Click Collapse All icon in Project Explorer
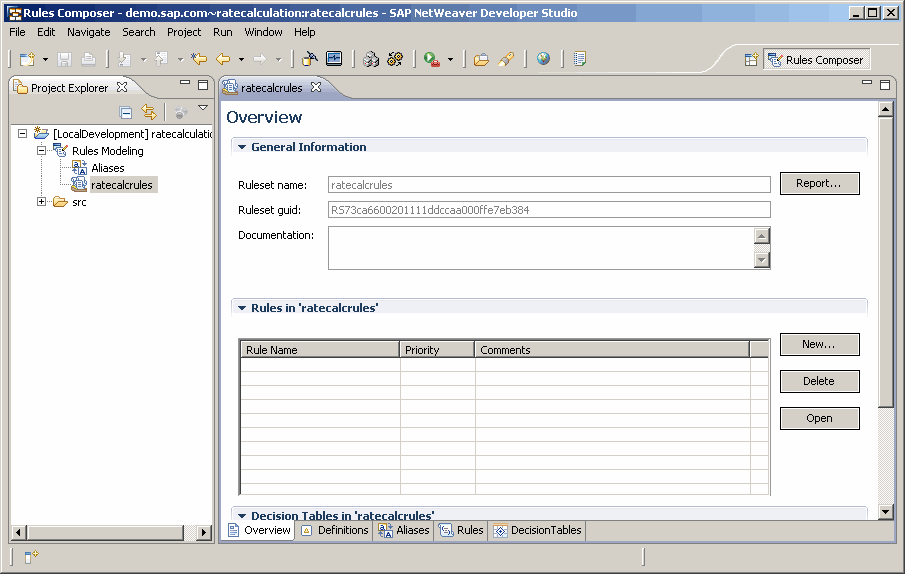Image resolution: width=905 pixels, height=574 pixels. pos(126,112)
